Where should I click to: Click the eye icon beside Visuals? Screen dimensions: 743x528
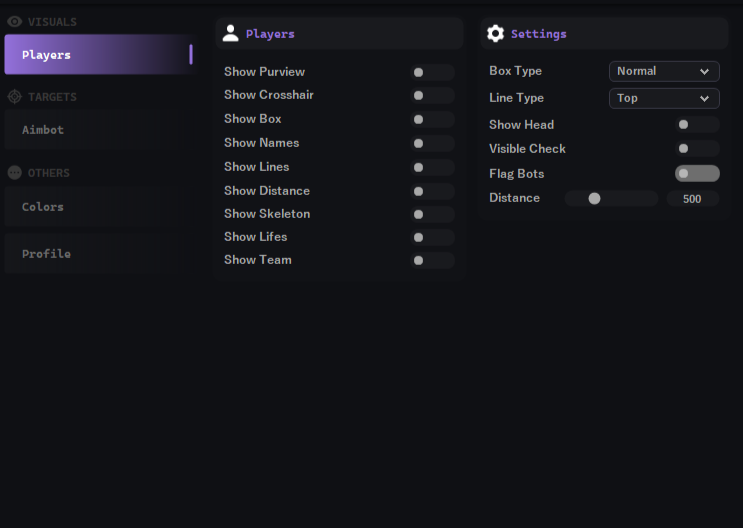click(14, 21)
